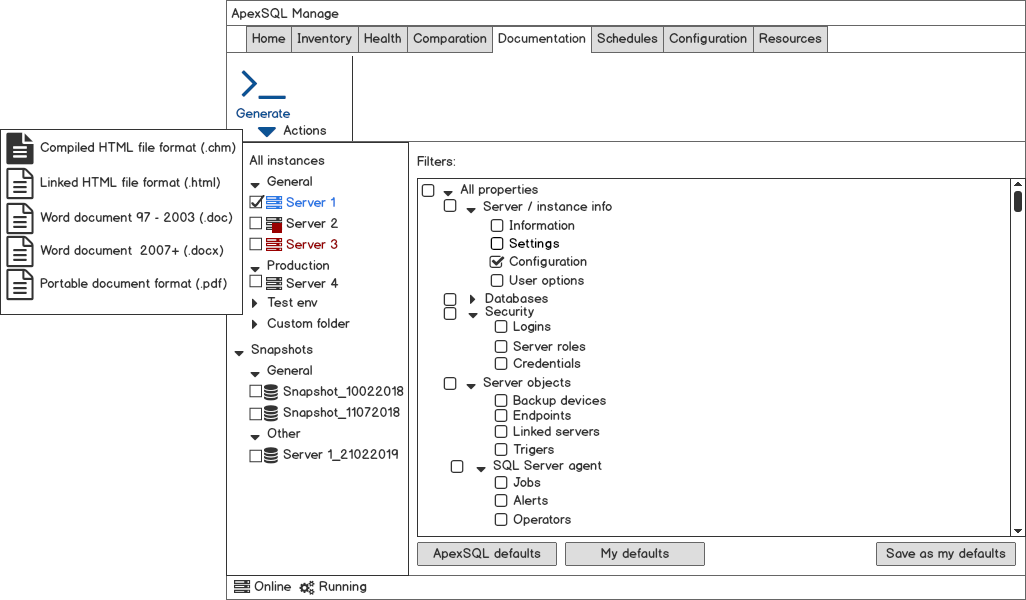This screenshot has width=1026, height=600.
Task: Collapse the All properties tree
Action: 448,192
